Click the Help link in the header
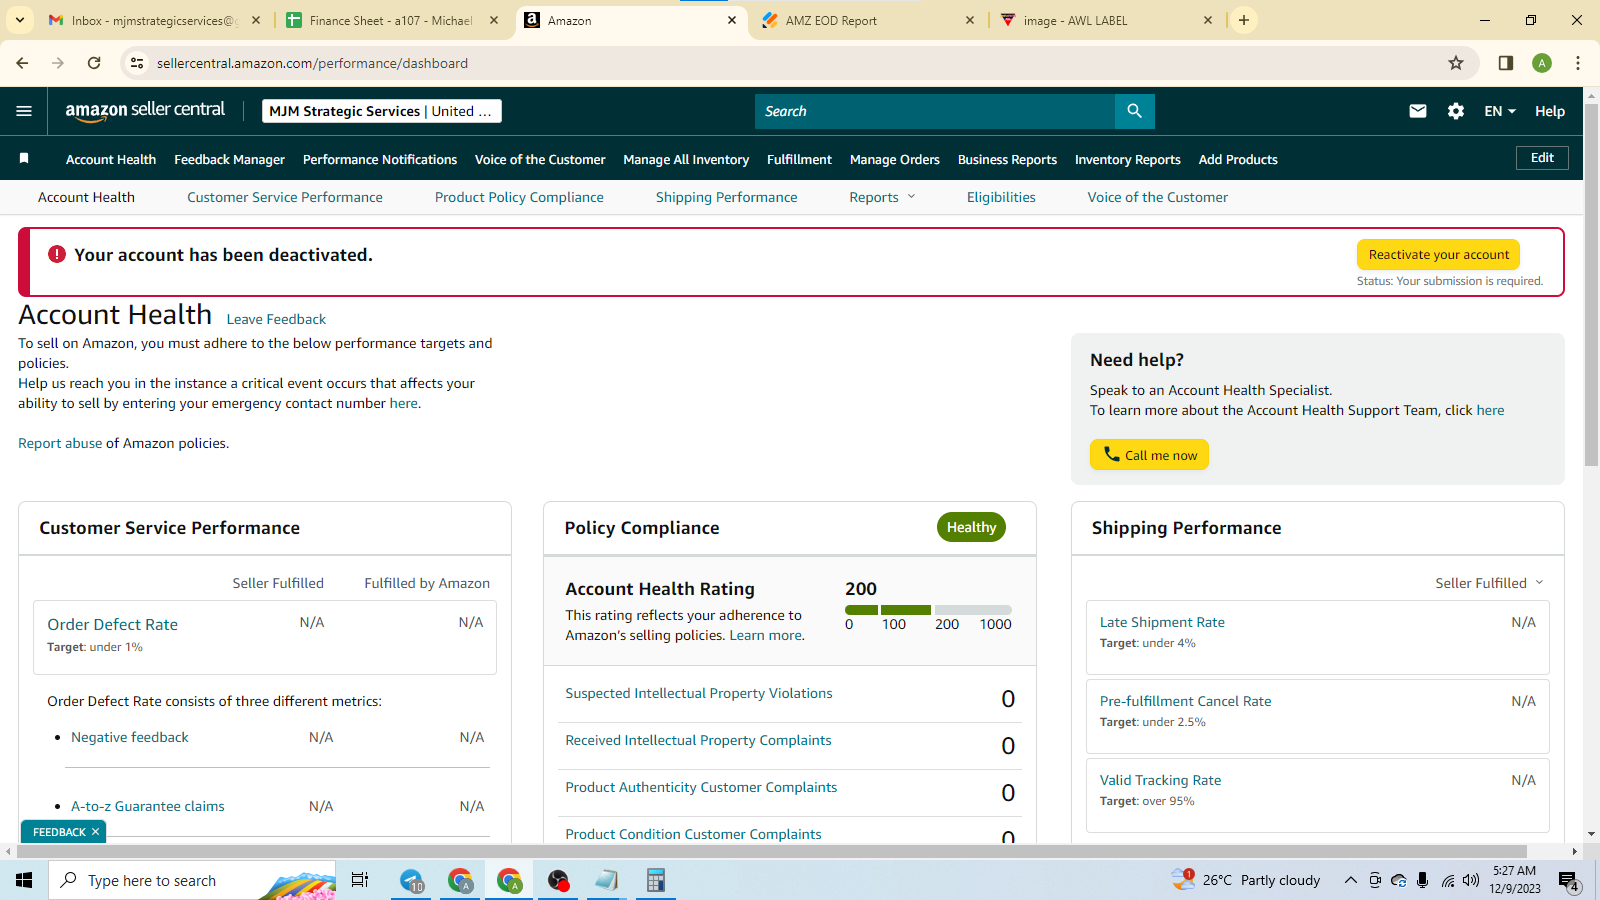Viewport: 1600px width, 900px height. click(1550, 111)
